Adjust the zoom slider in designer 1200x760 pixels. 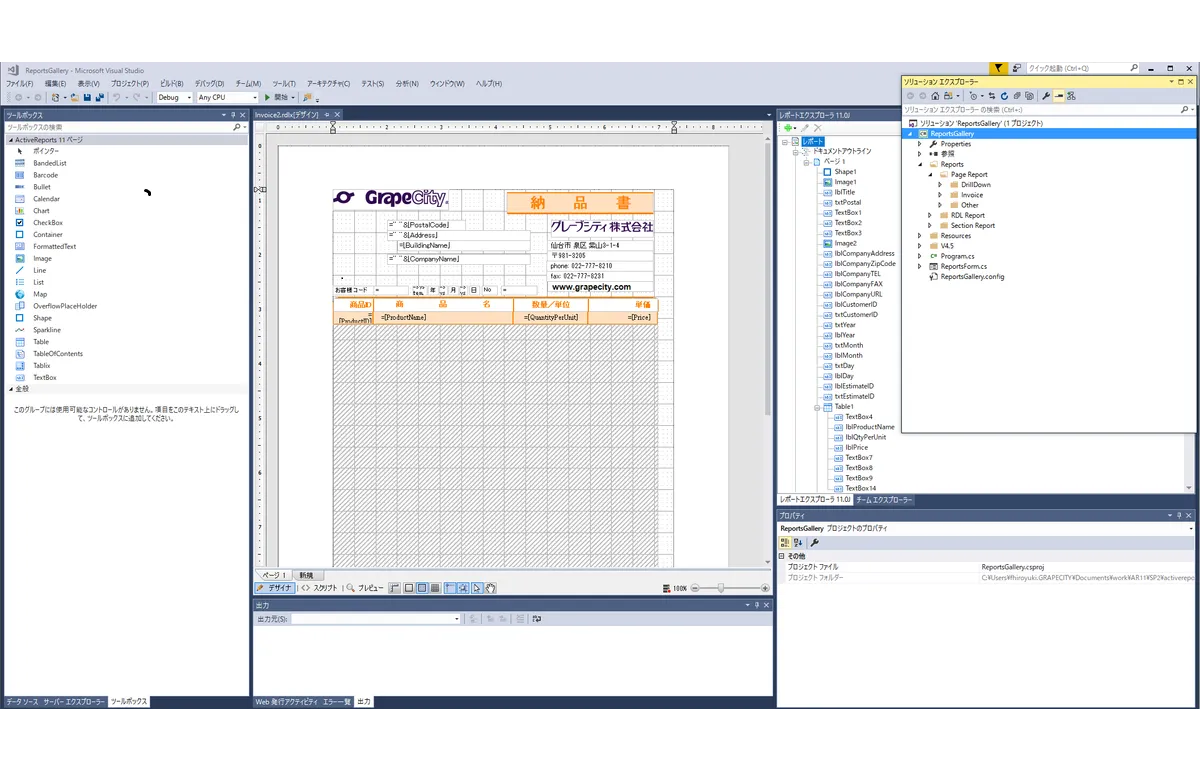tap(721, 588)
